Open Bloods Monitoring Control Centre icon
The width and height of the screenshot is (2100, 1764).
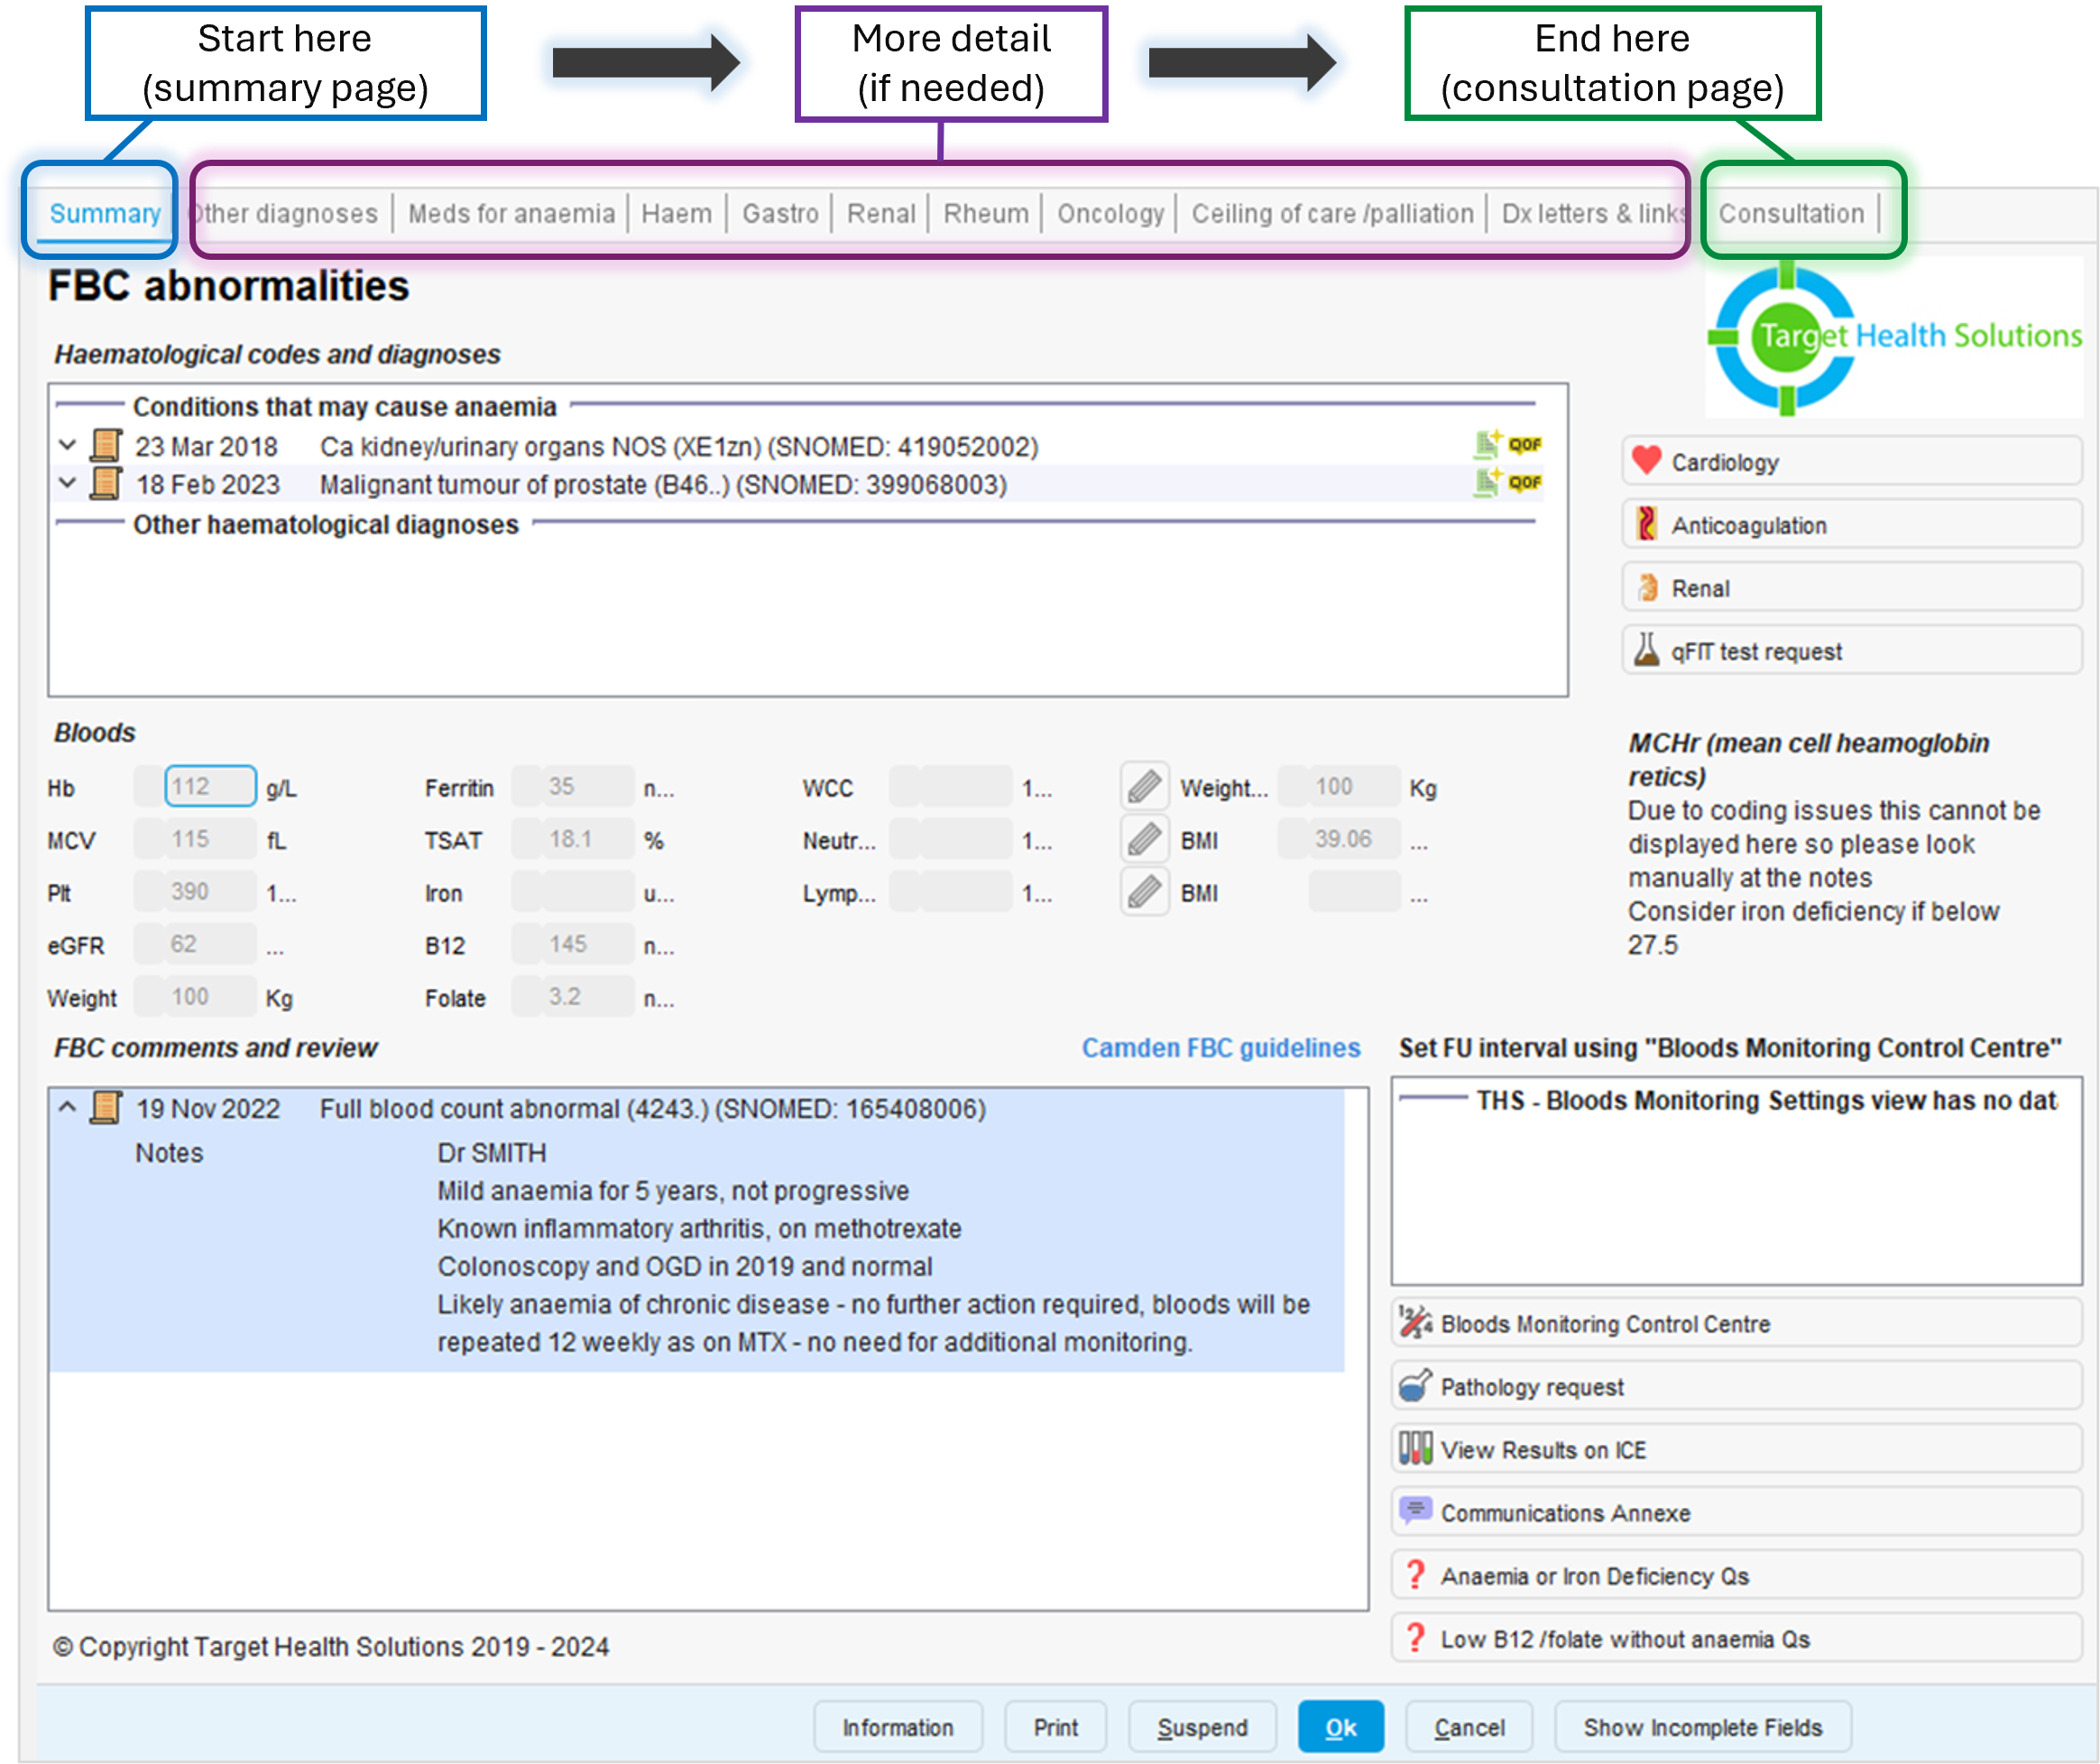(x=1415, y=1323)
